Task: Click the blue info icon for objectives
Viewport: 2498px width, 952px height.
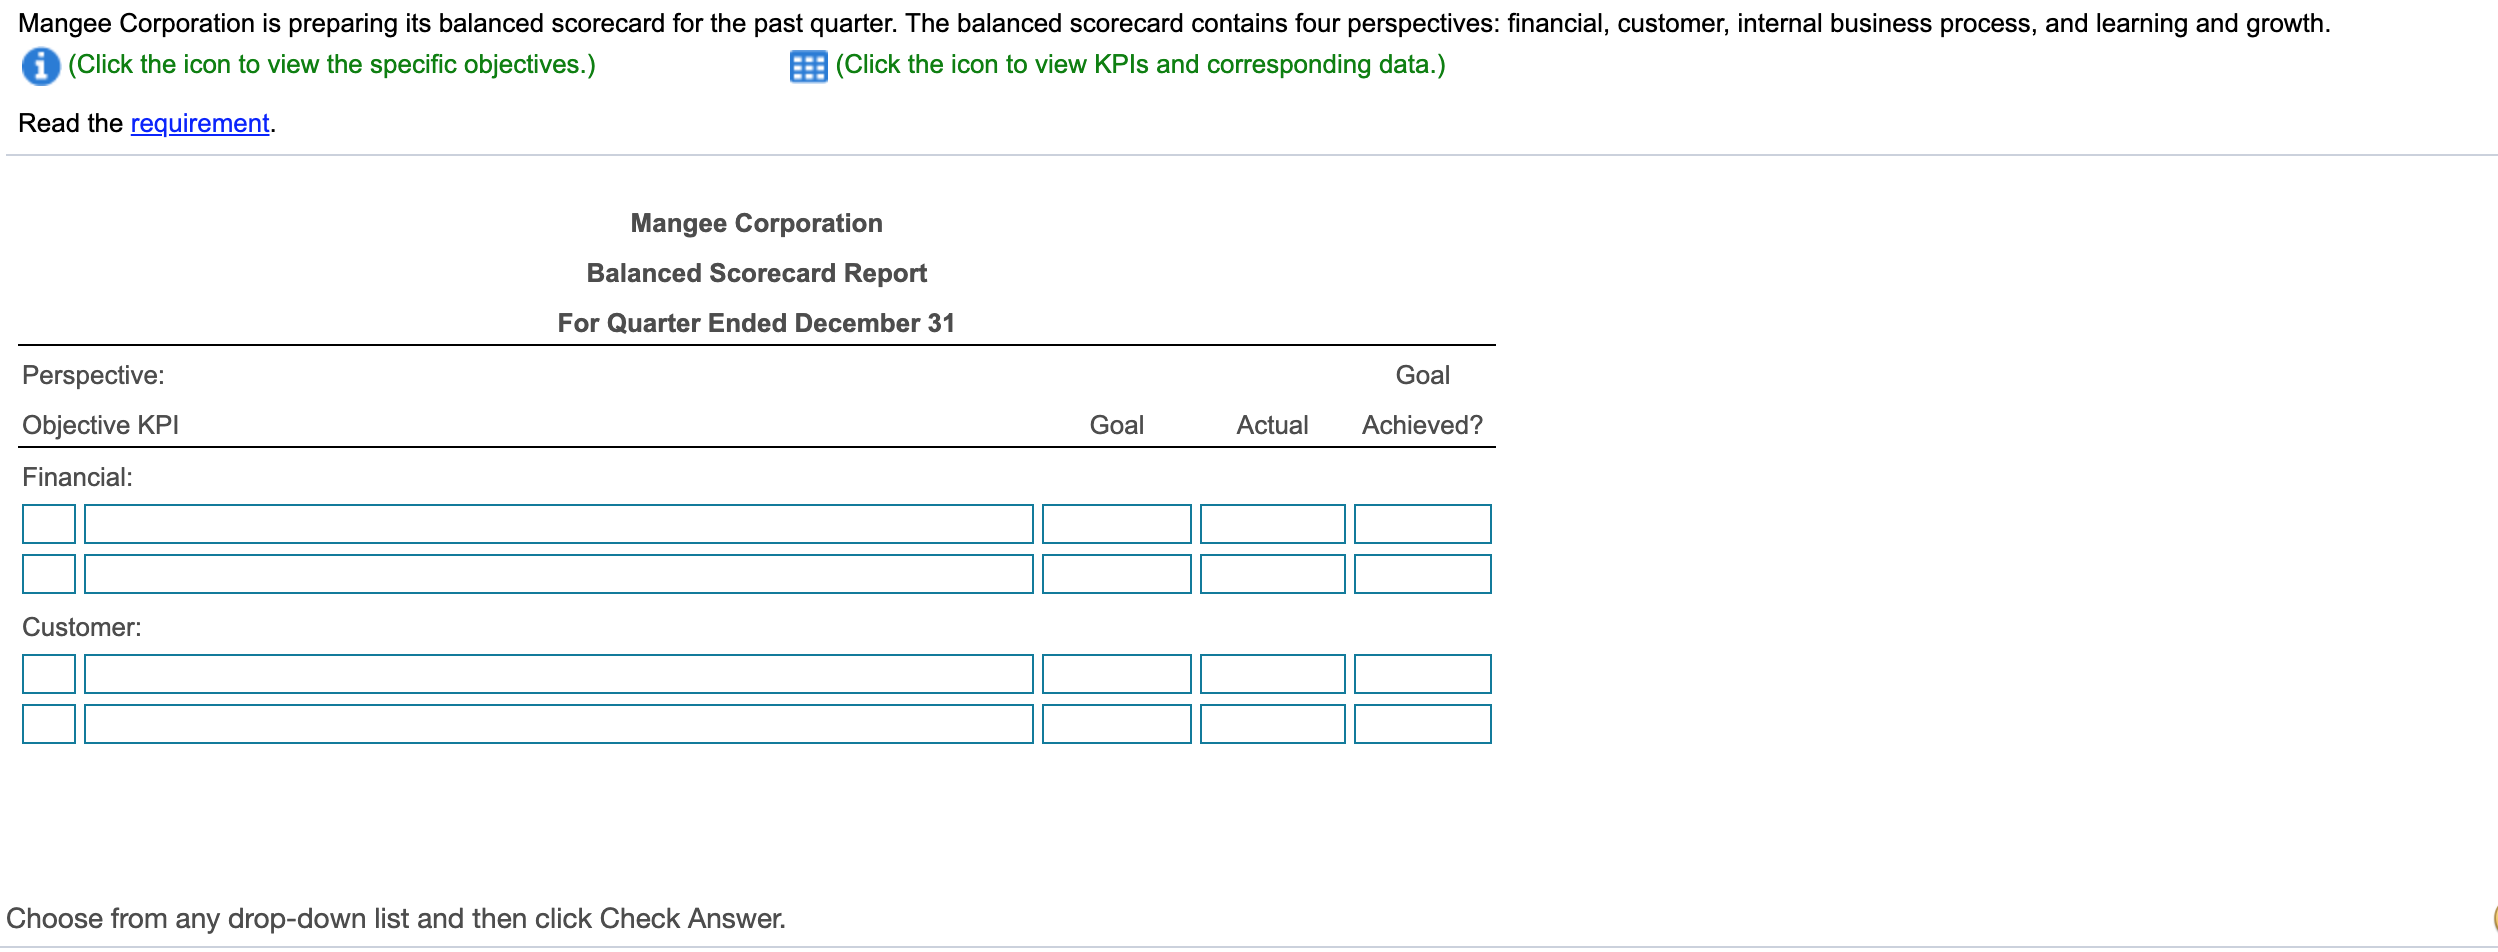Action: click(40, 66)
